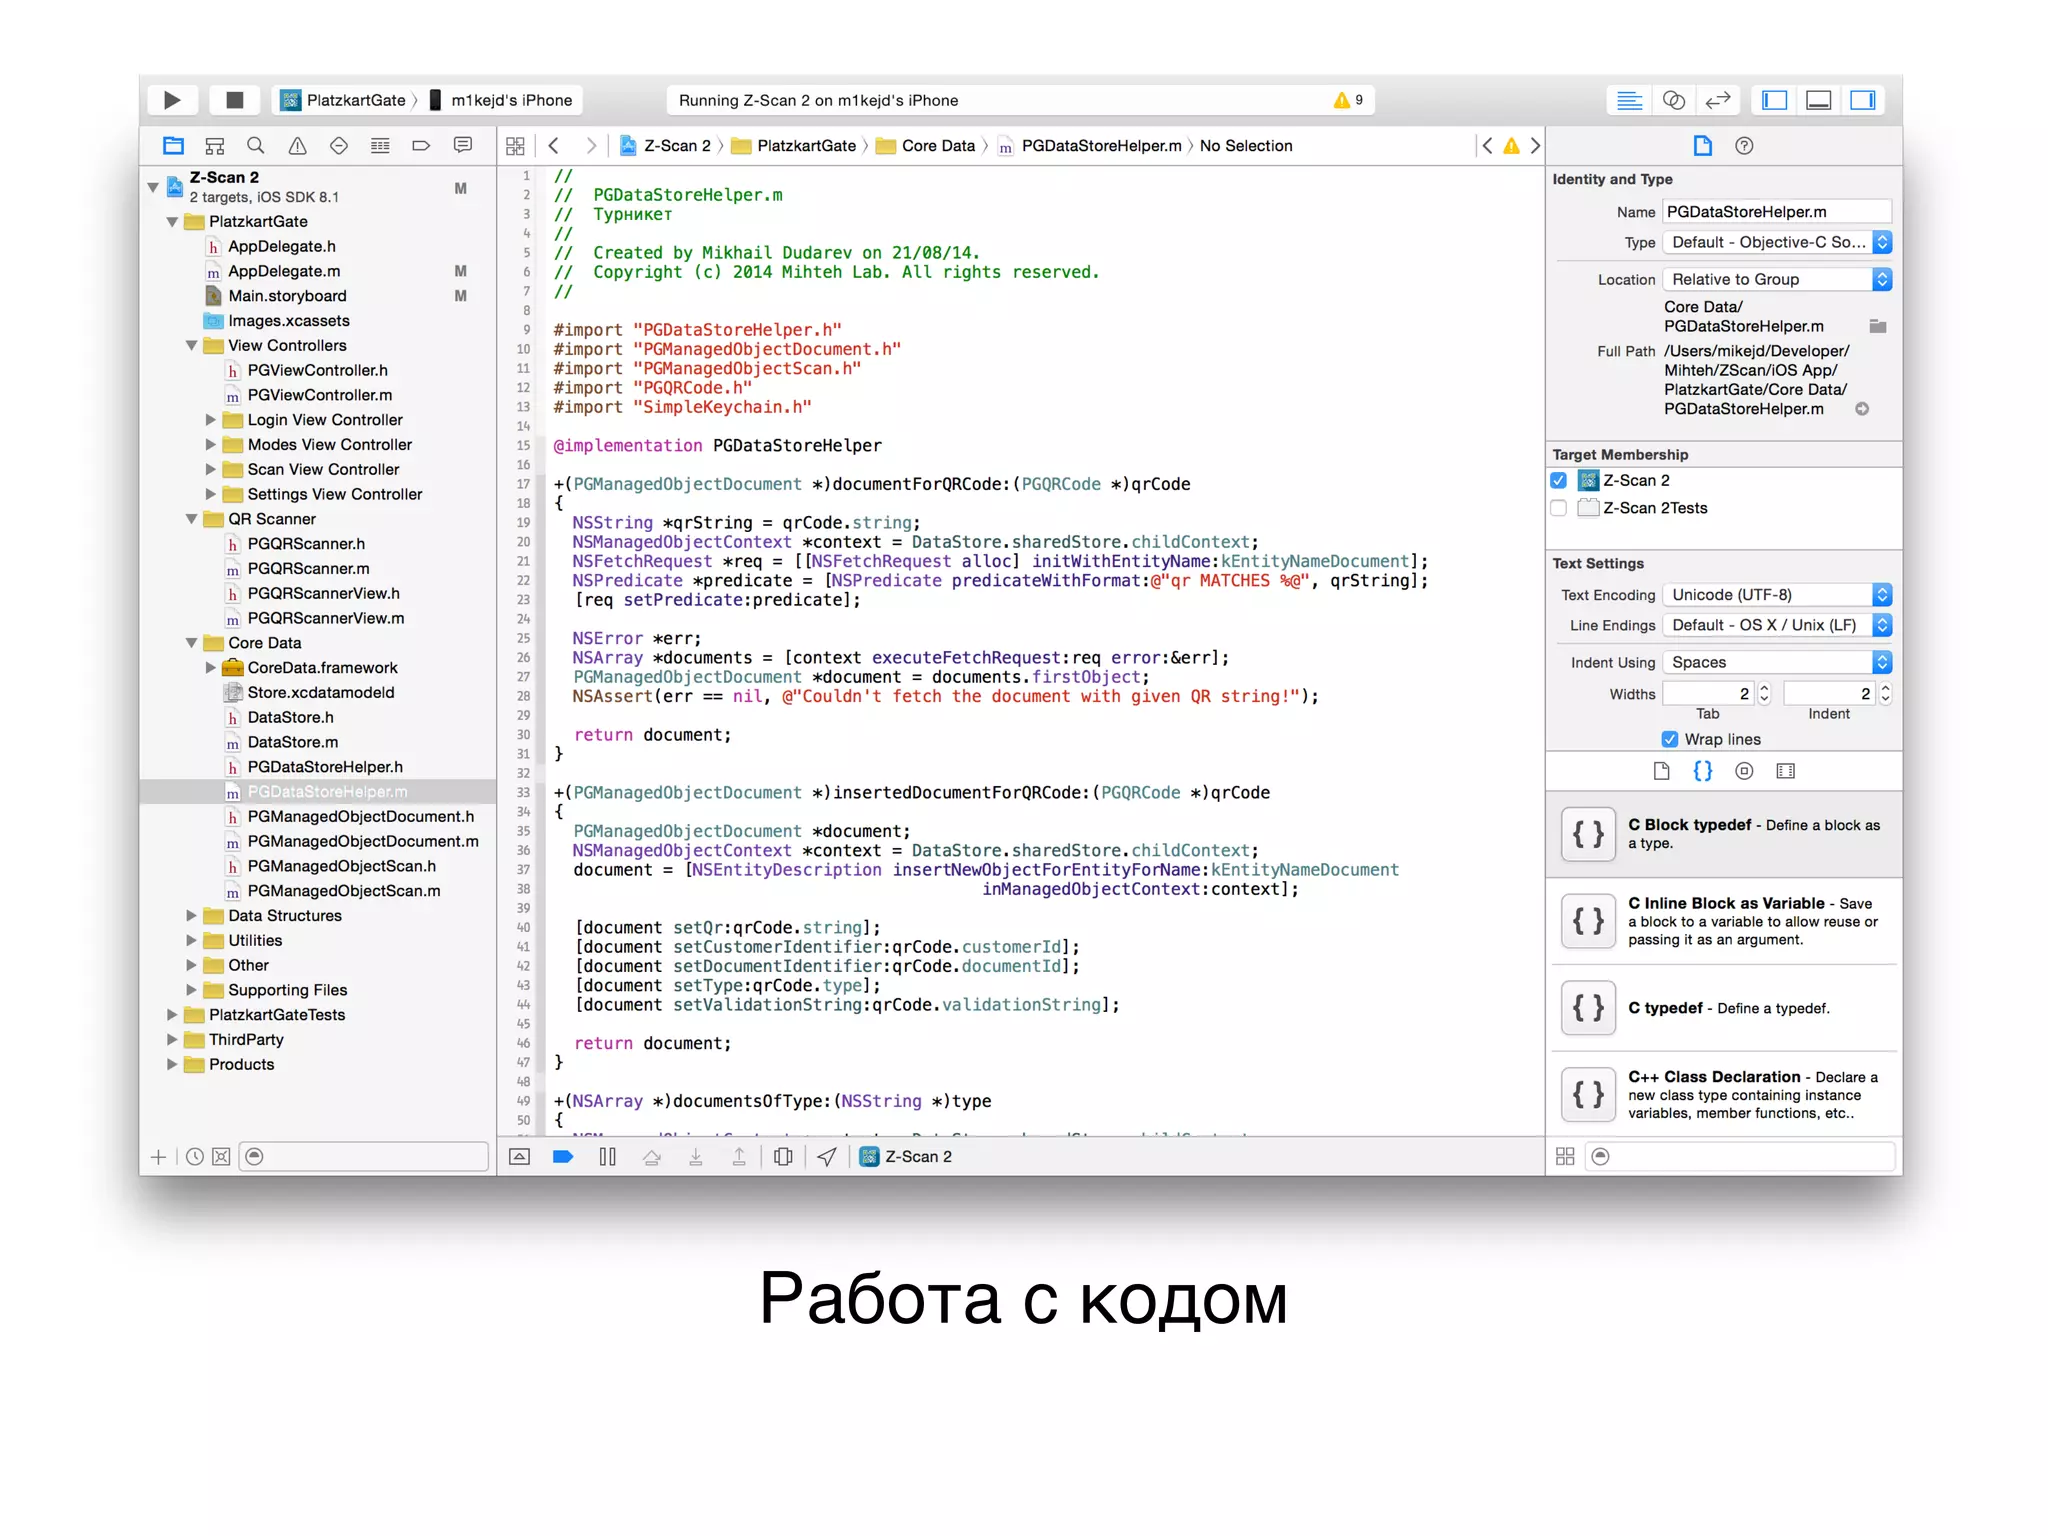Open the Issue navigator warning icon

(x=297, y=146)
